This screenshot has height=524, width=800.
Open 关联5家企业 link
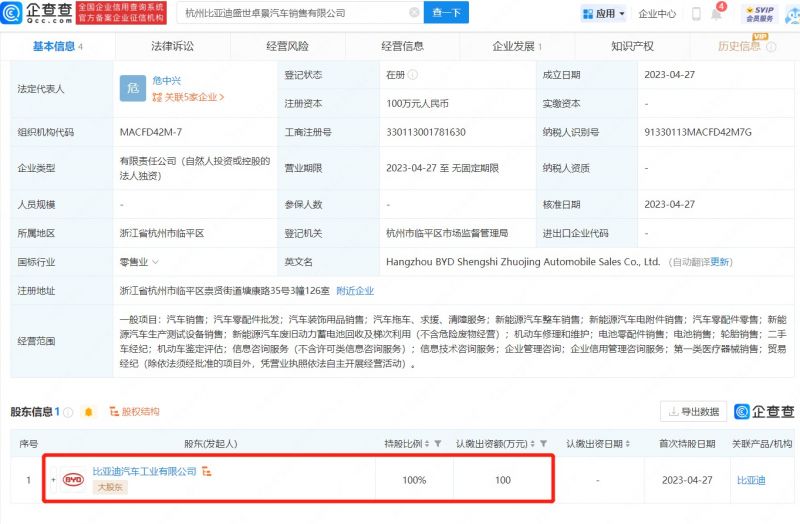[x=188, y=97]
